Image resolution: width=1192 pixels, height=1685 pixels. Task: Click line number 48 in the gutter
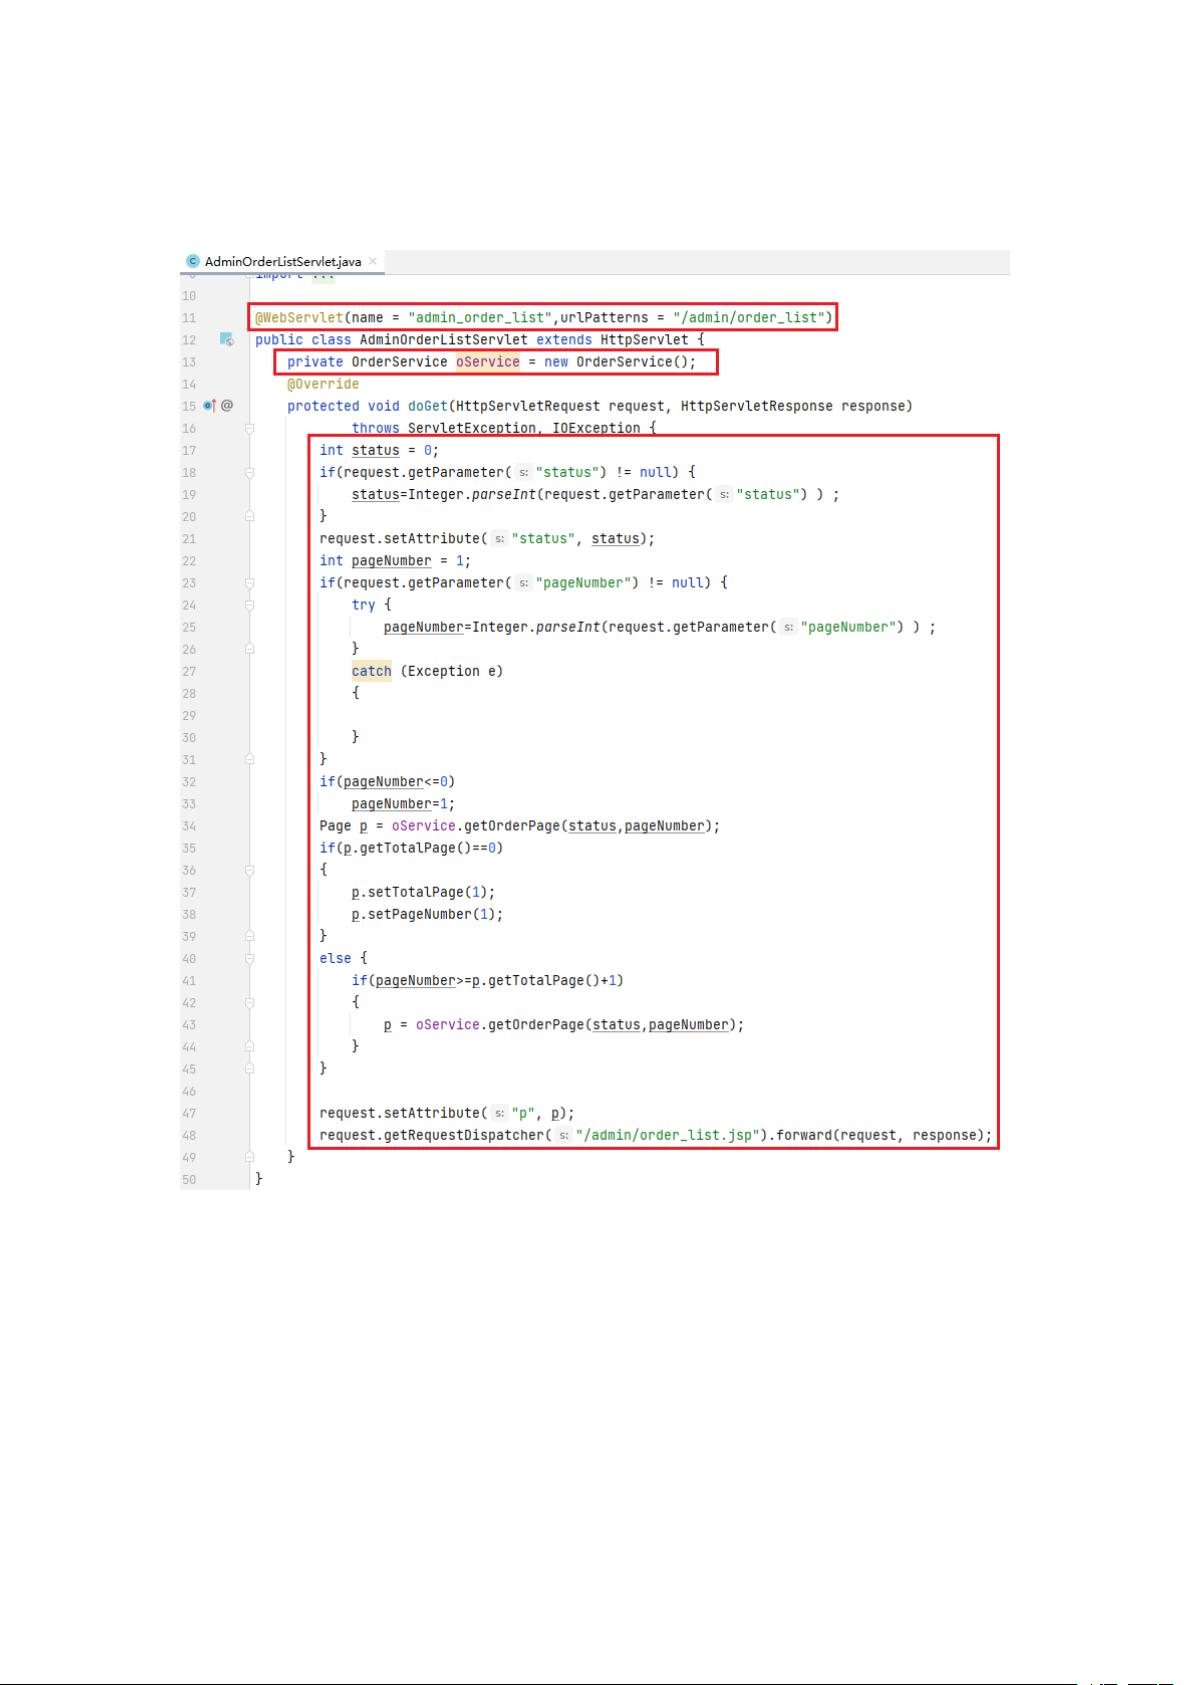tap(189, 1135)
